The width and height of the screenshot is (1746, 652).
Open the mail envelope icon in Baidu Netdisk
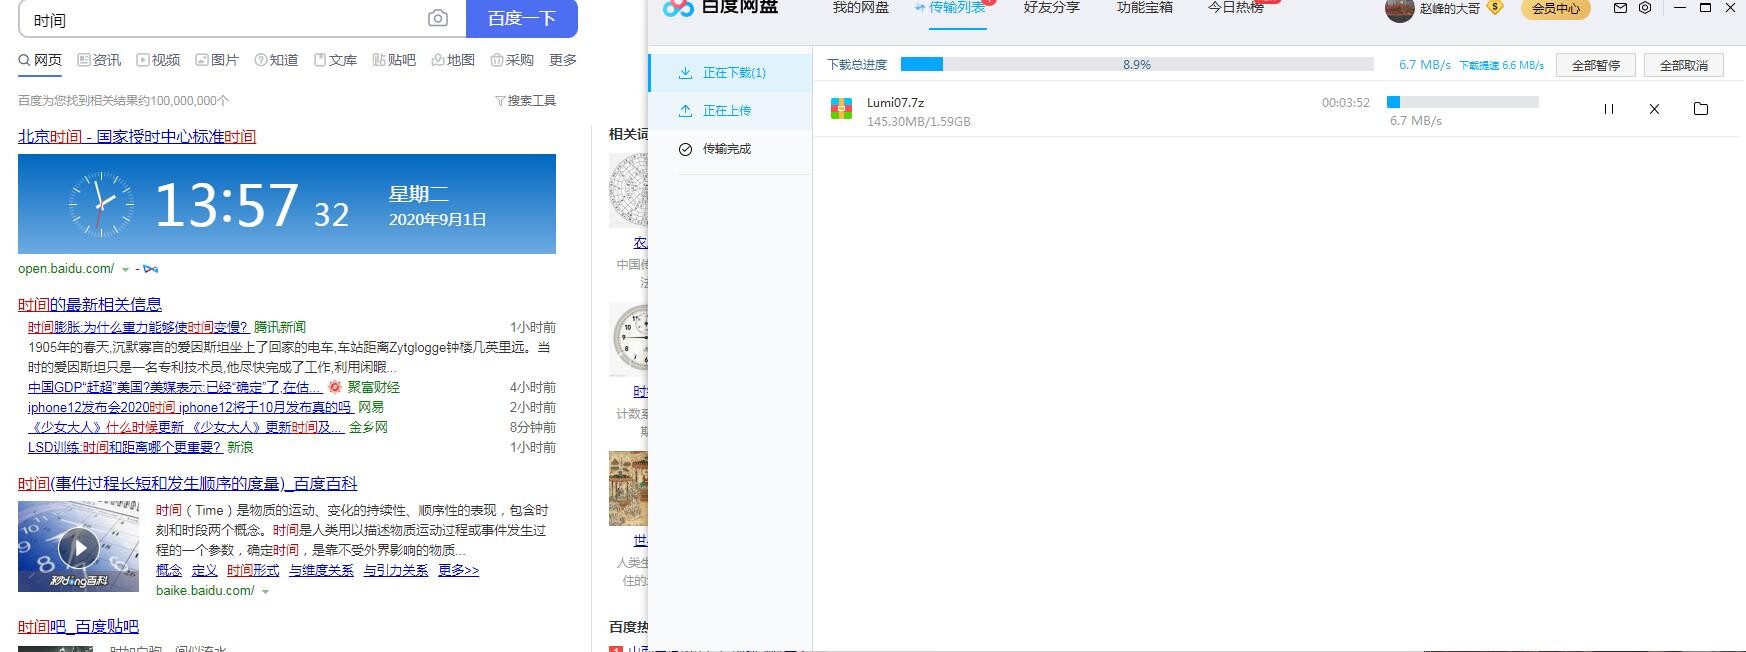pyautogui.click(x=1620, y=8)
